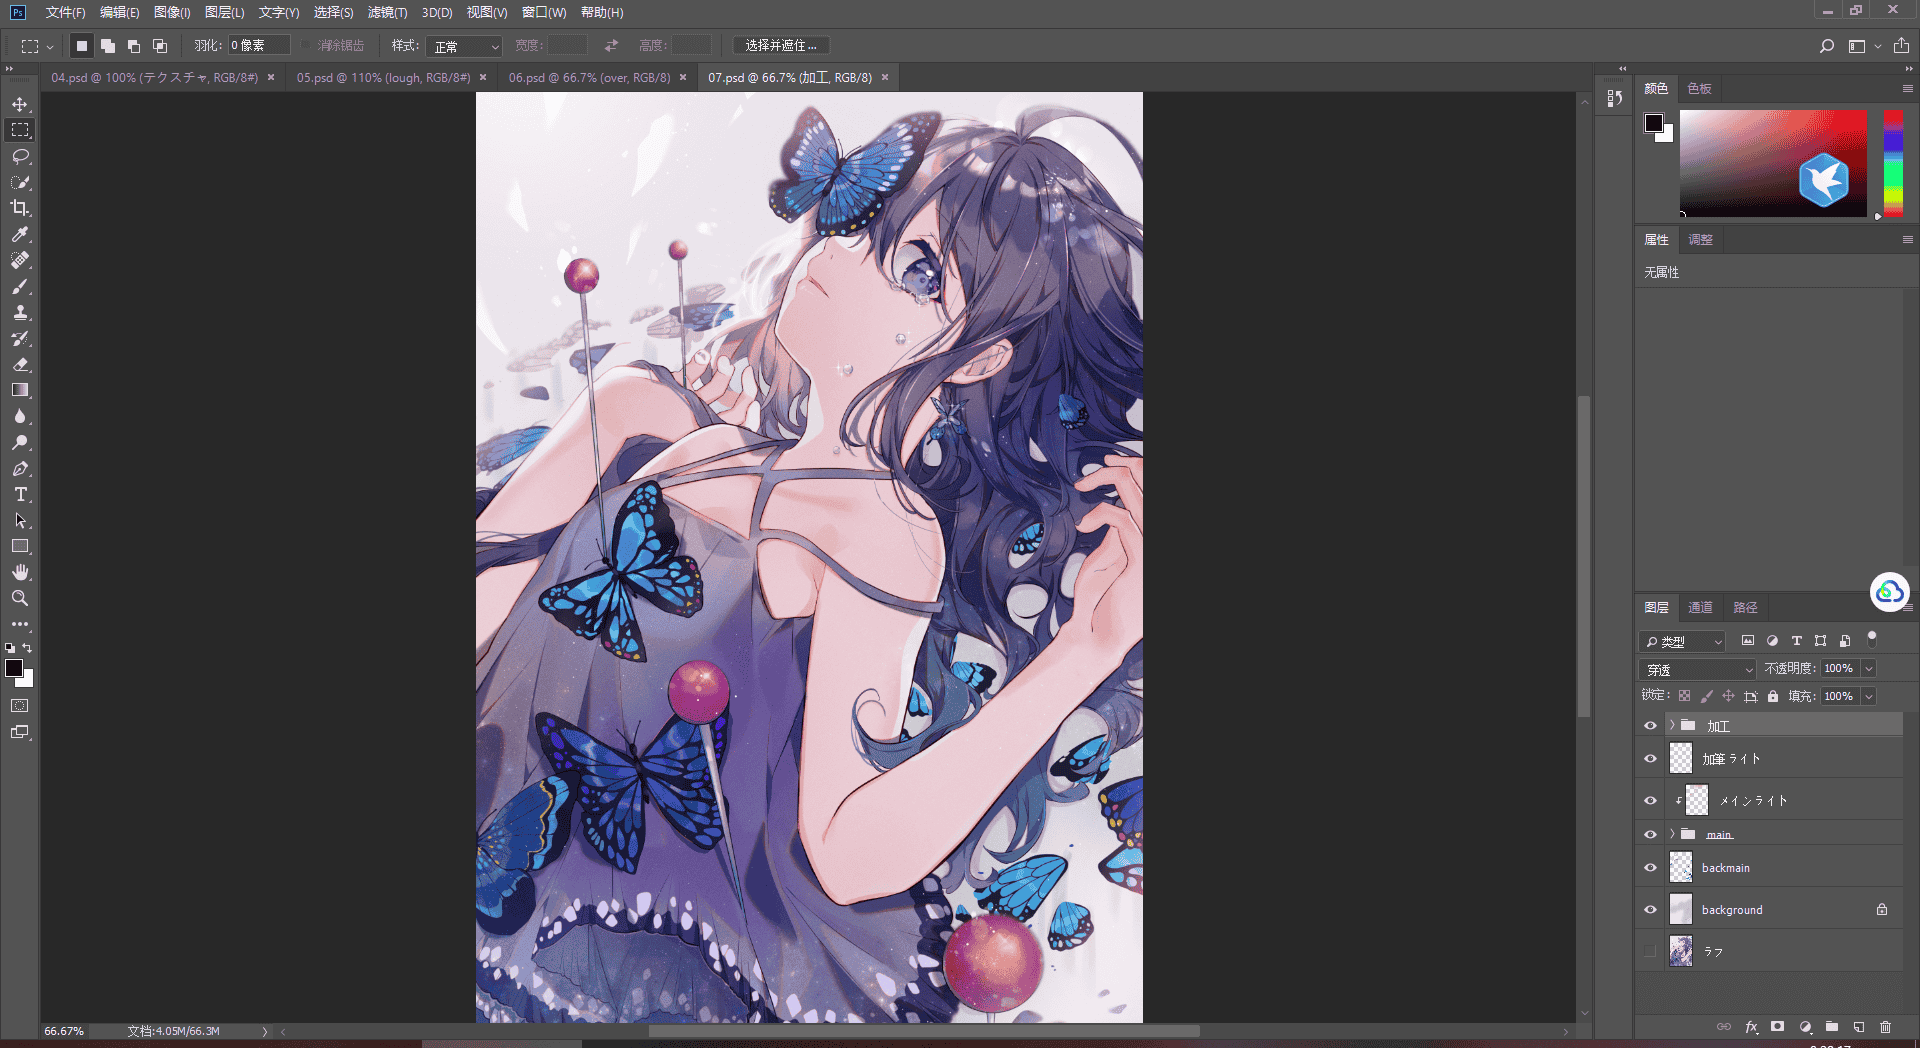Expand the main layer group
Image resolution: width=1920 pixels, height=1048 pixels.
click(1672, 833)
